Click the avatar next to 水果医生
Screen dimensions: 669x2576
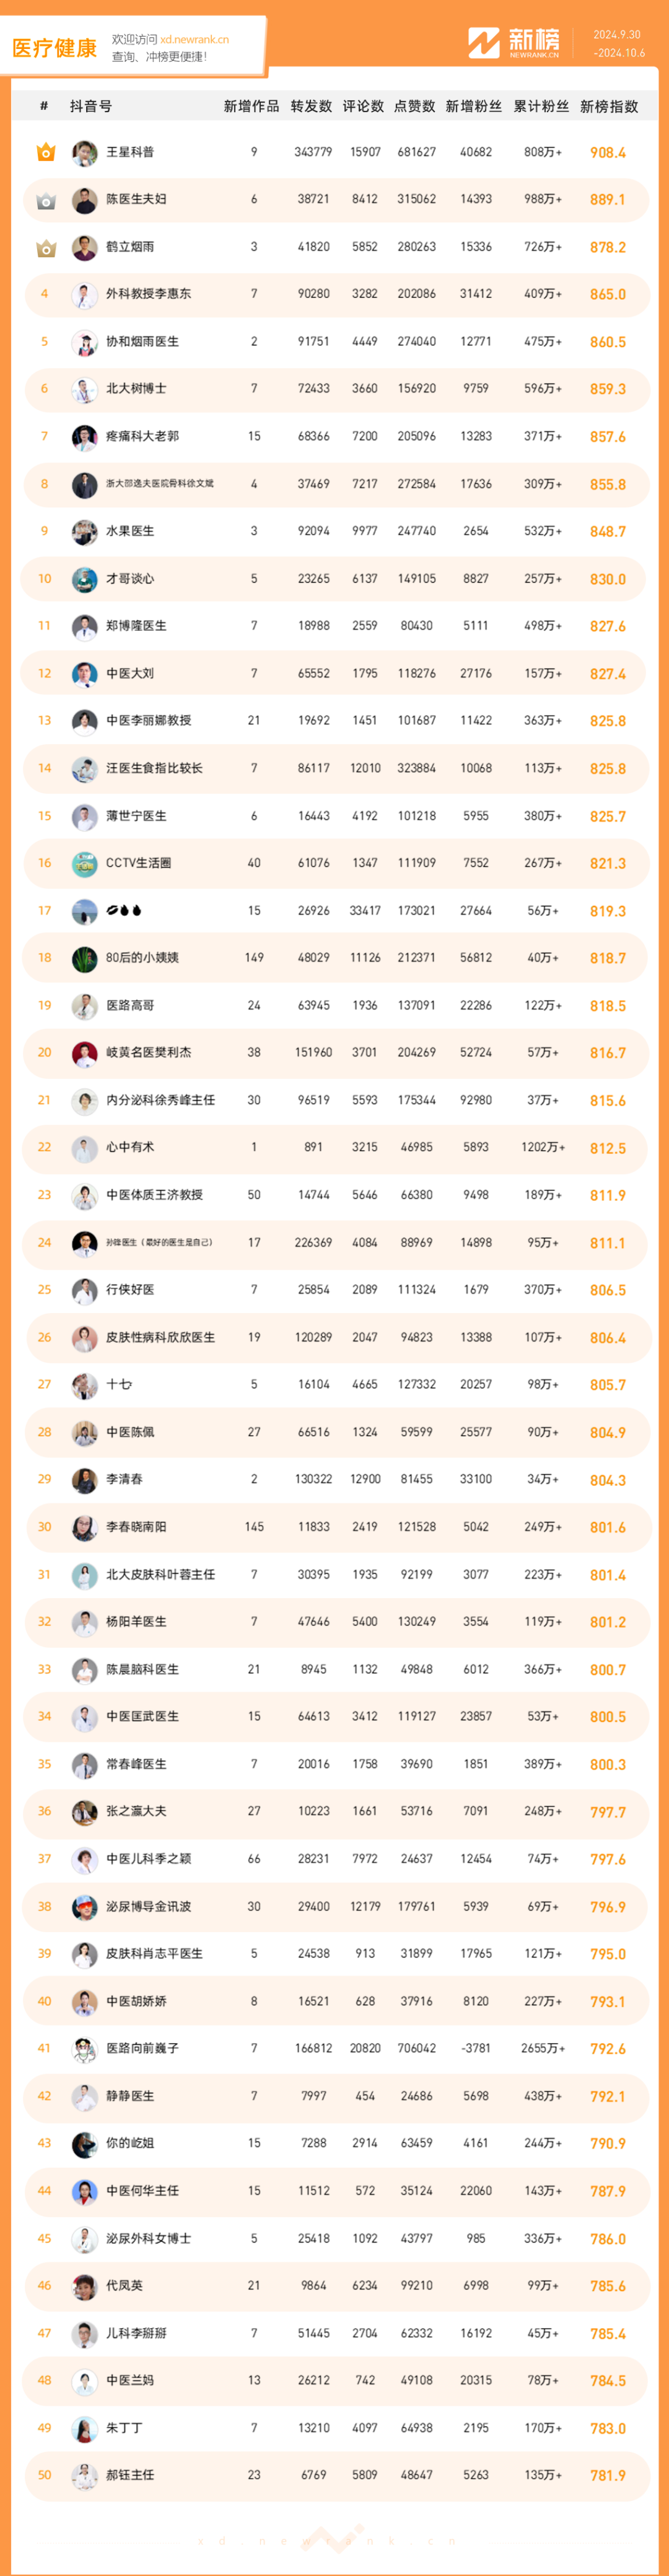(84, 532)
